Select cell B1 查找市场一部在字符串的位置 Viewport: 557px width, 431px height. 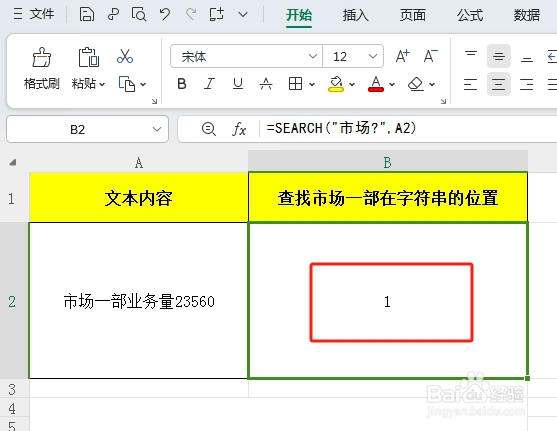(388, 198)
